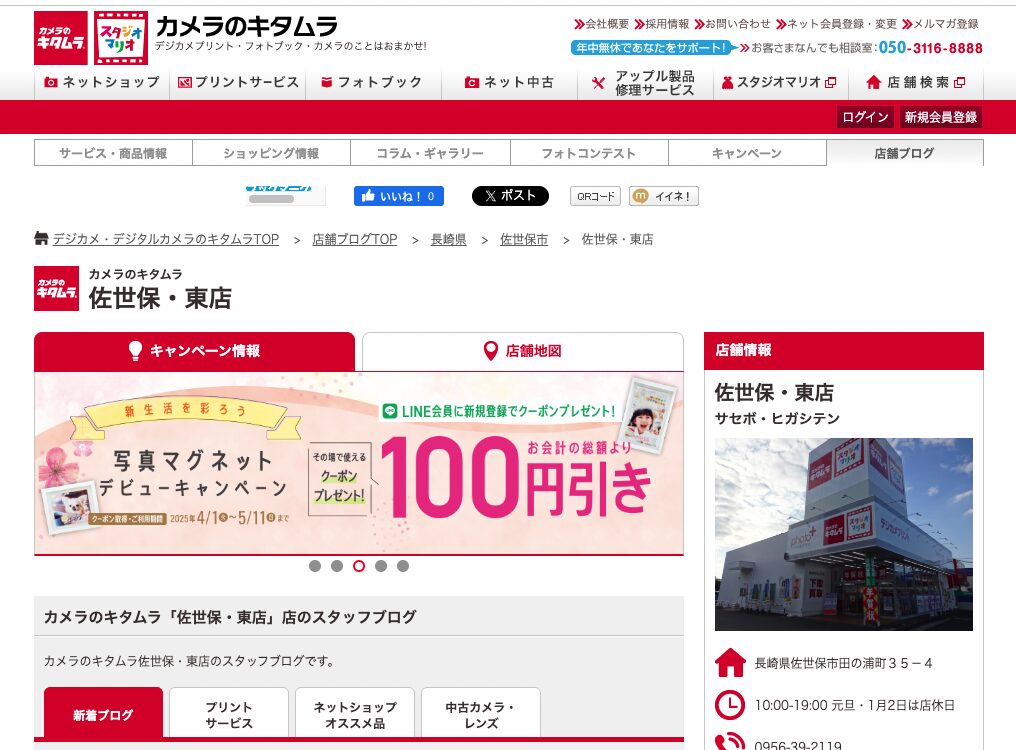The width and height of the screenshot is (1016, 750).
Task: Click the ログイン button
Action: (865, 117)
